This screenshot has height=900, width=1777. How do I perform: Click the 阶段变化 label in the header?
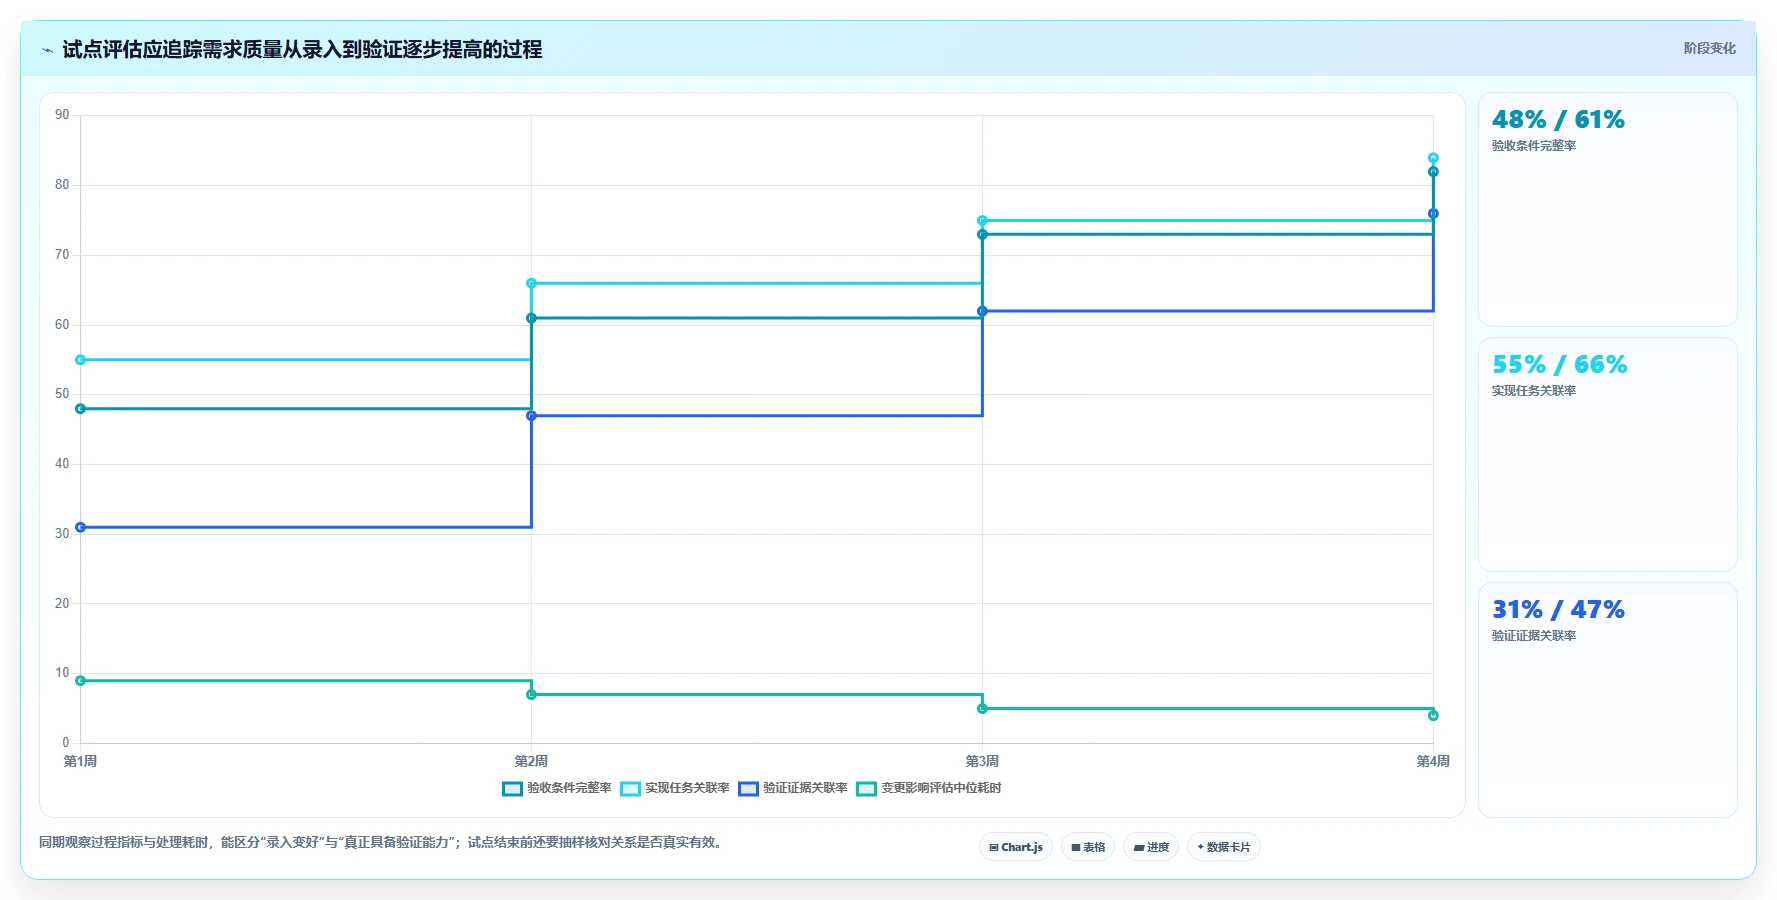[1709, 48]
